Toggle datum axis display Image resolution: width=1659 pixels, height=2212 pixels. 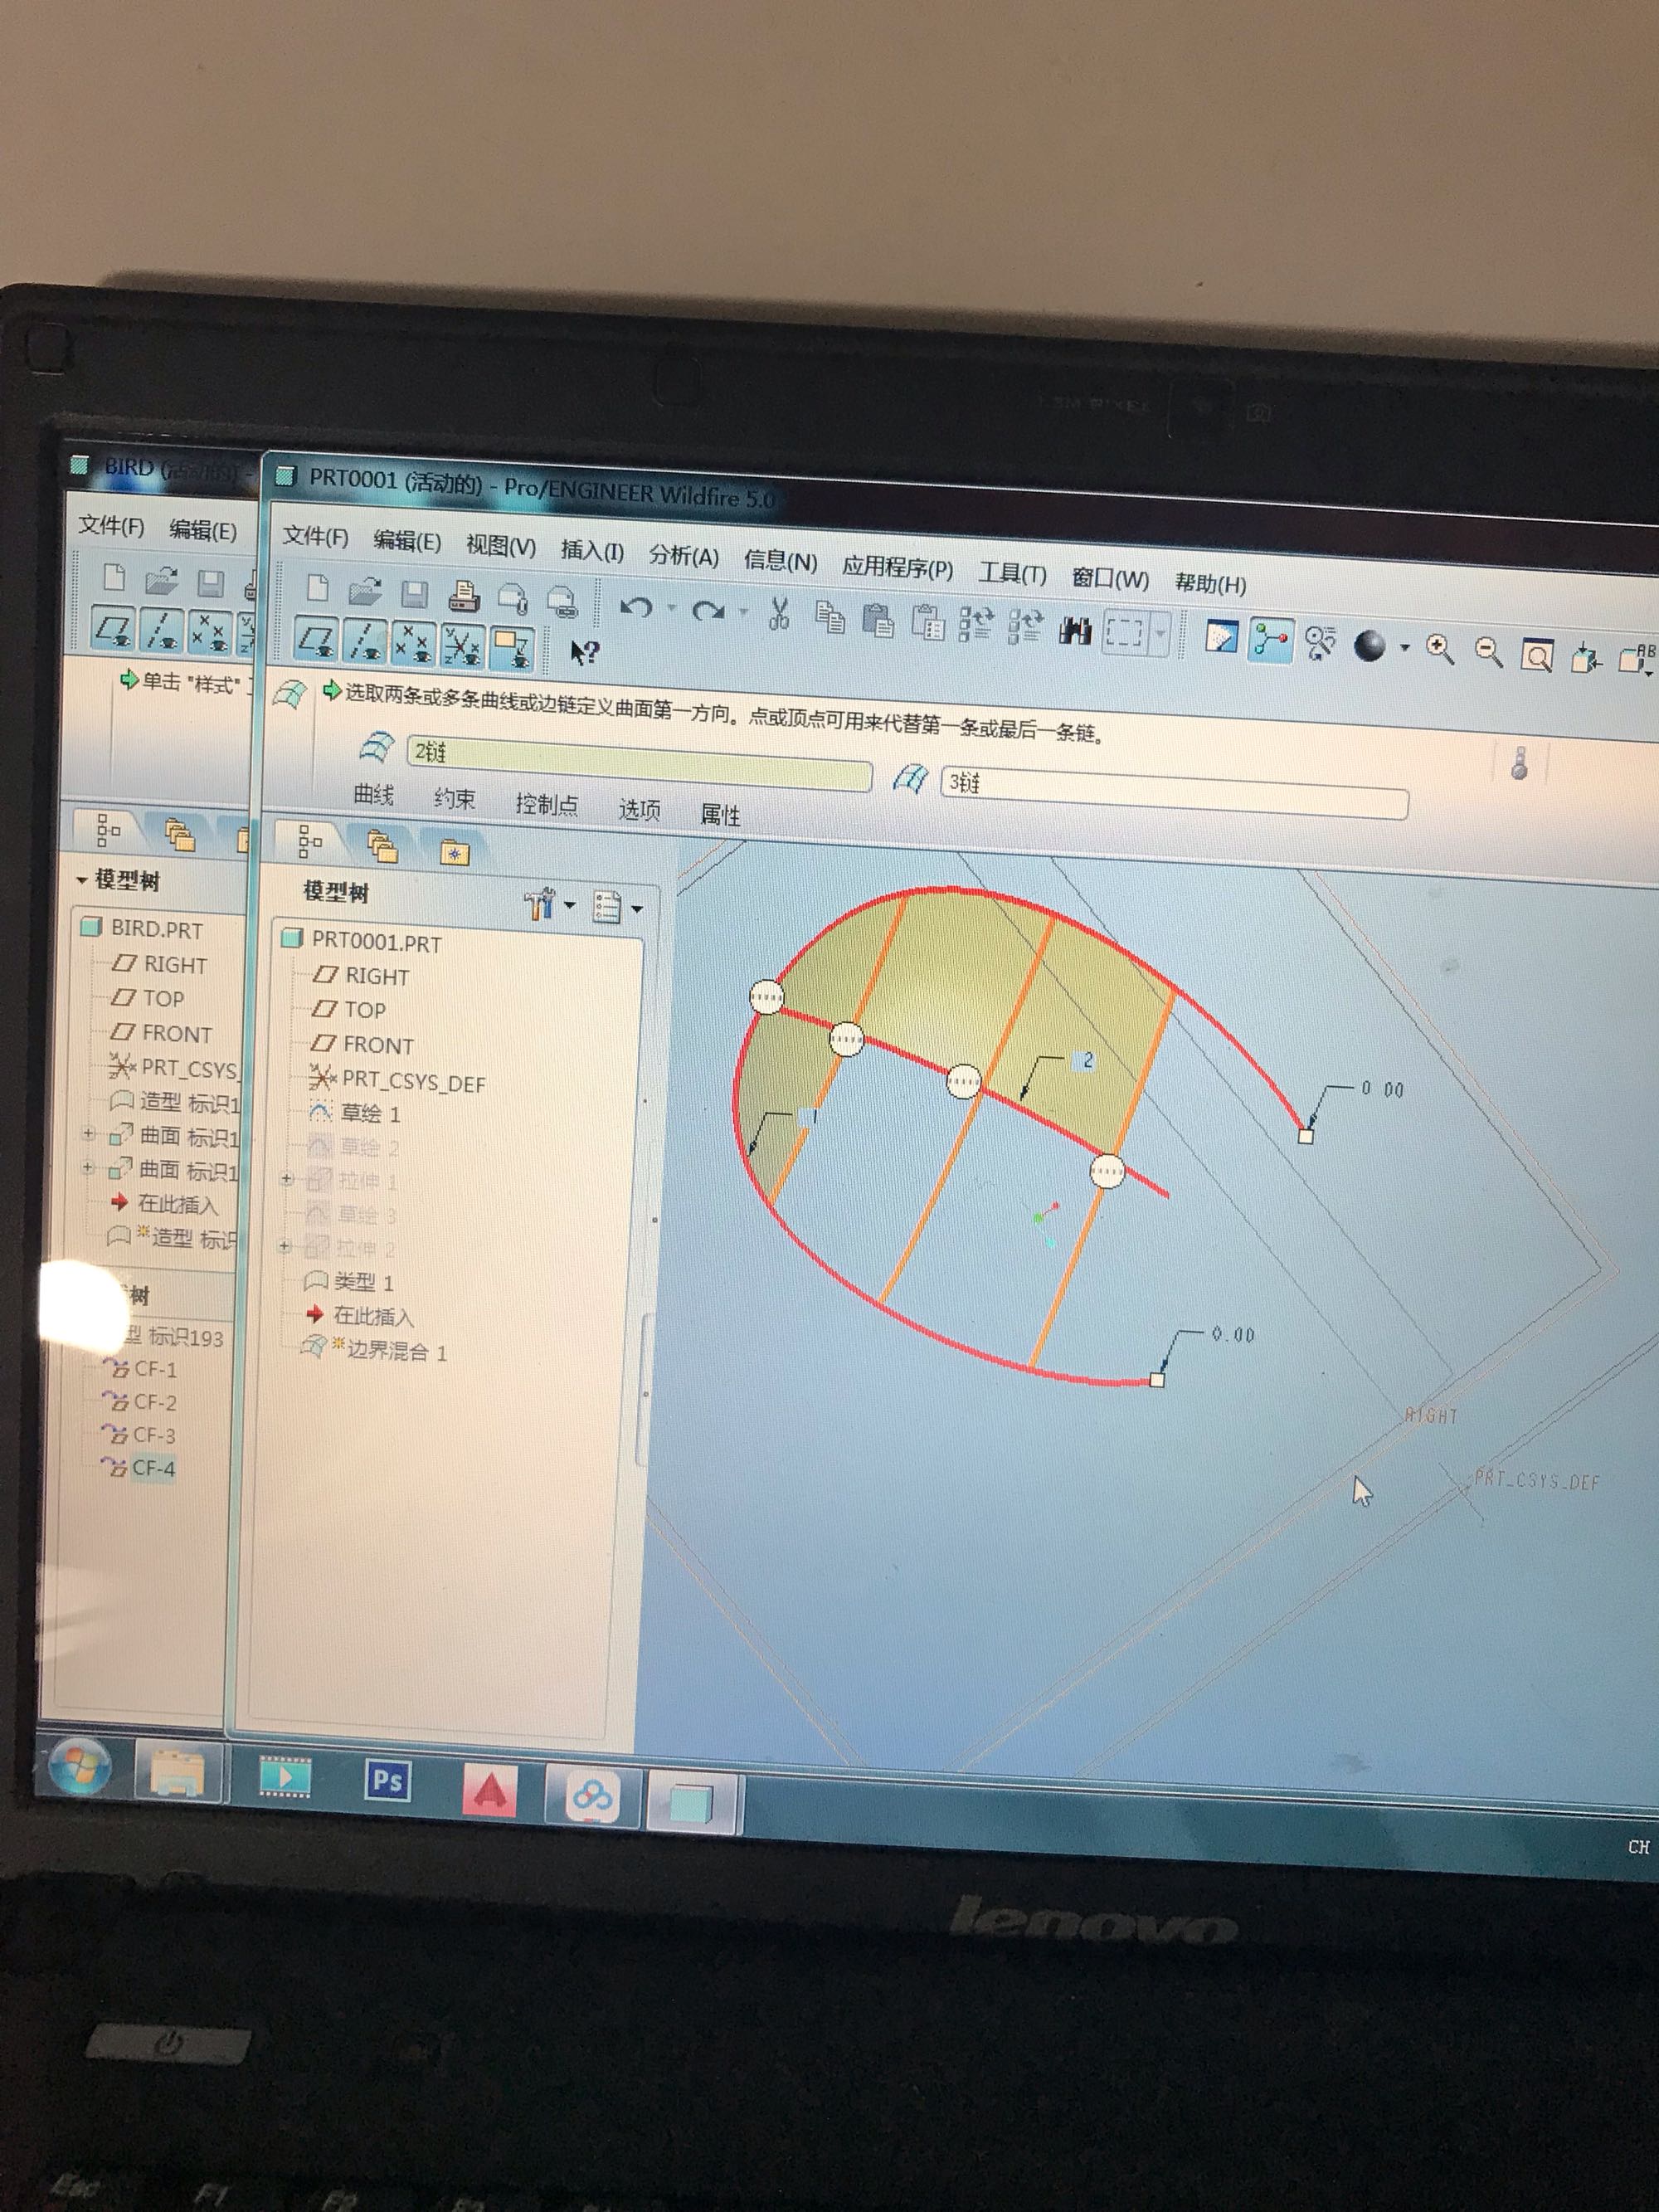coord(366,643)
